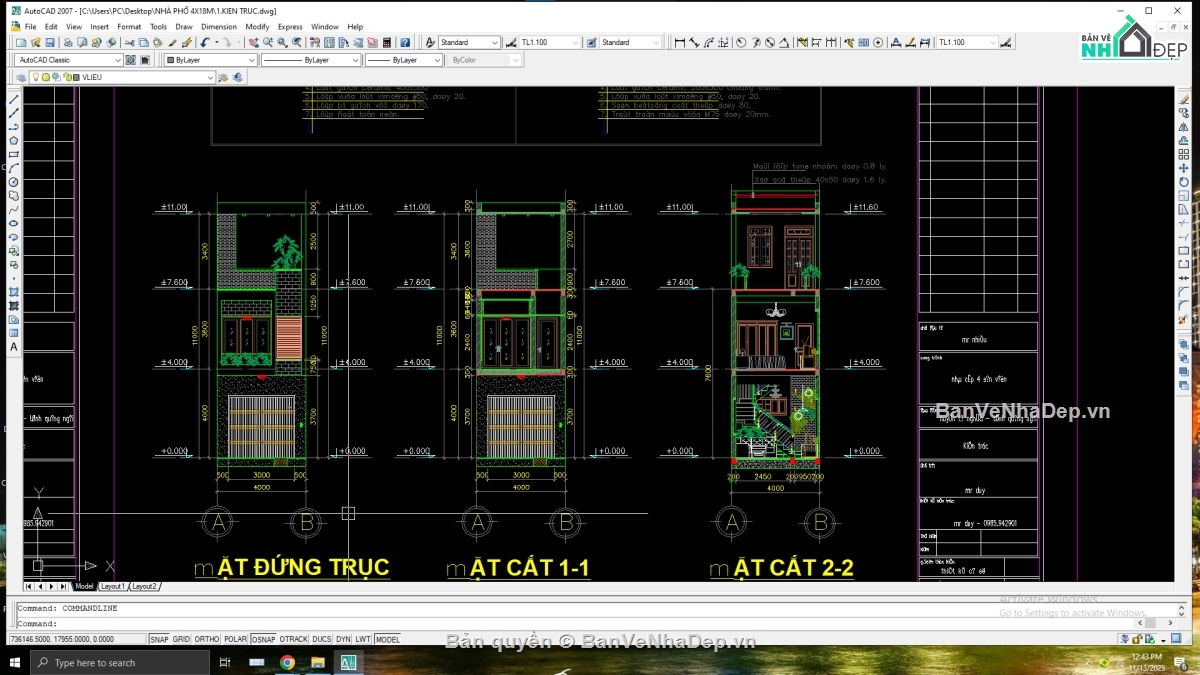Select the Erase tool in Modify toolbar
1200x675 pixels.
coord(1184,100)
